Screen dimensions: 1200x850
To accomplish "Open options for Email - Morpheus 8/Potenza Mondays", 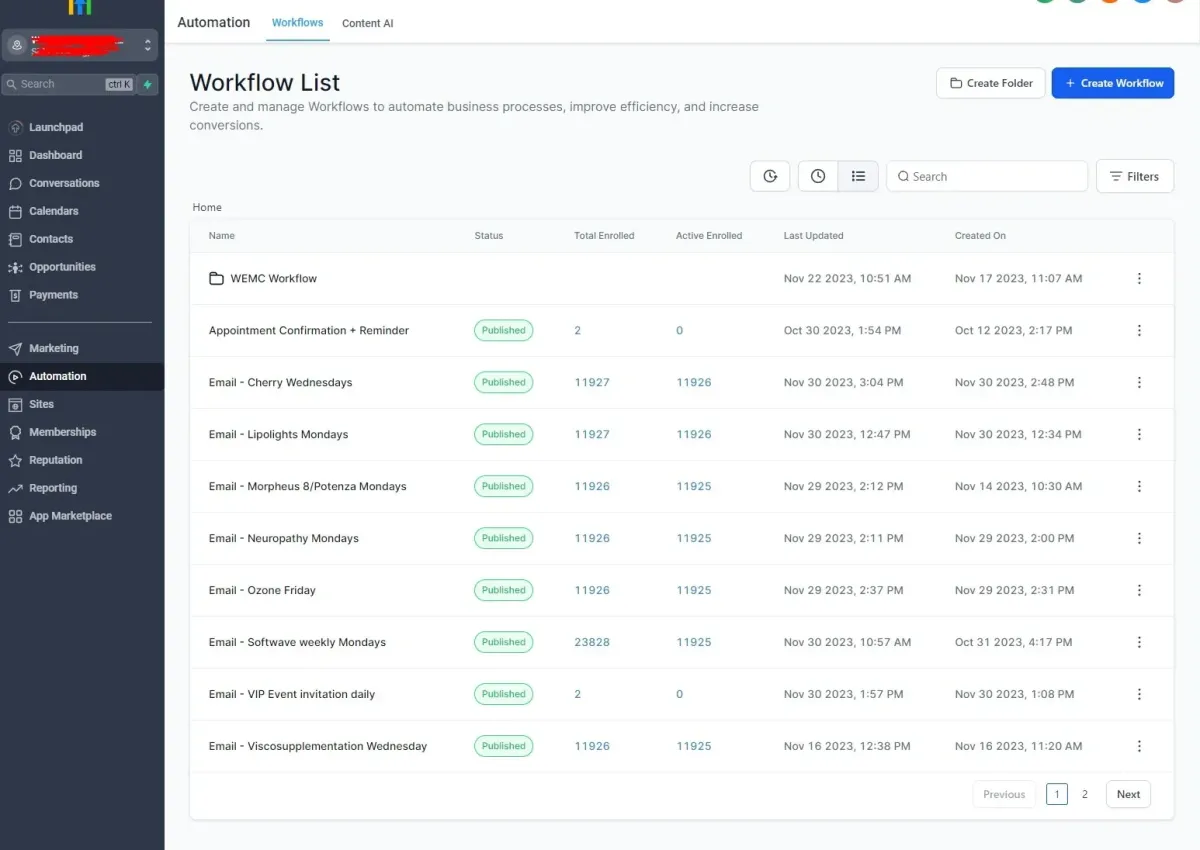I will (1139, 486).
